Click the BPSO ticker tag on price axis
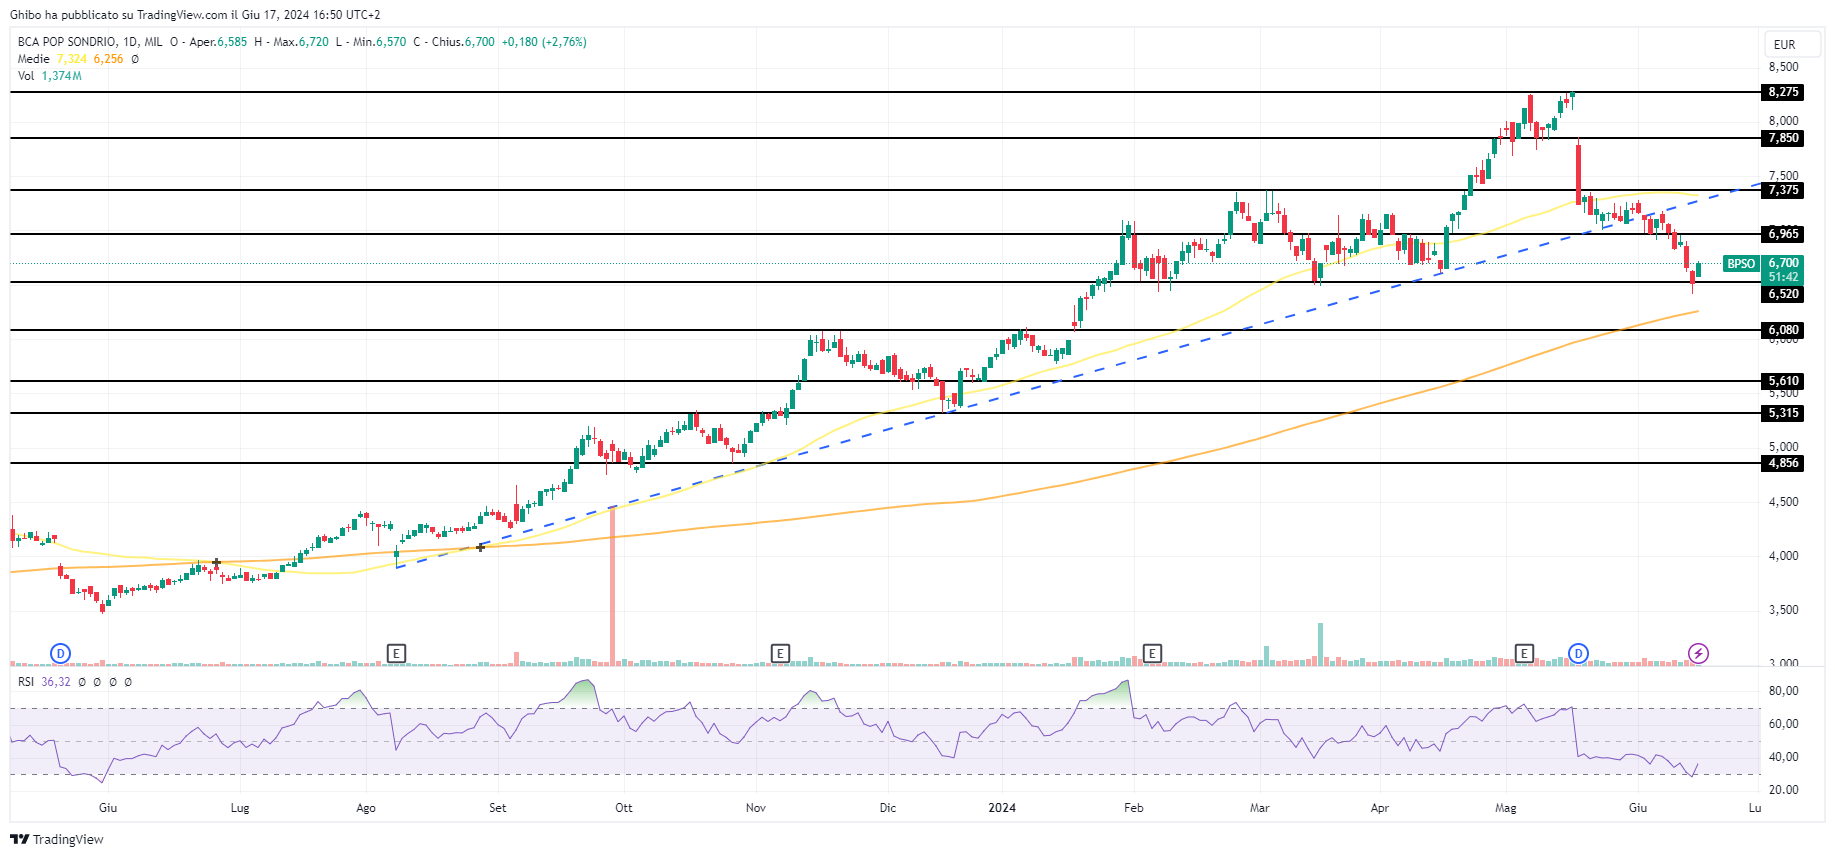1835x857 pixels. point(1741,264)
